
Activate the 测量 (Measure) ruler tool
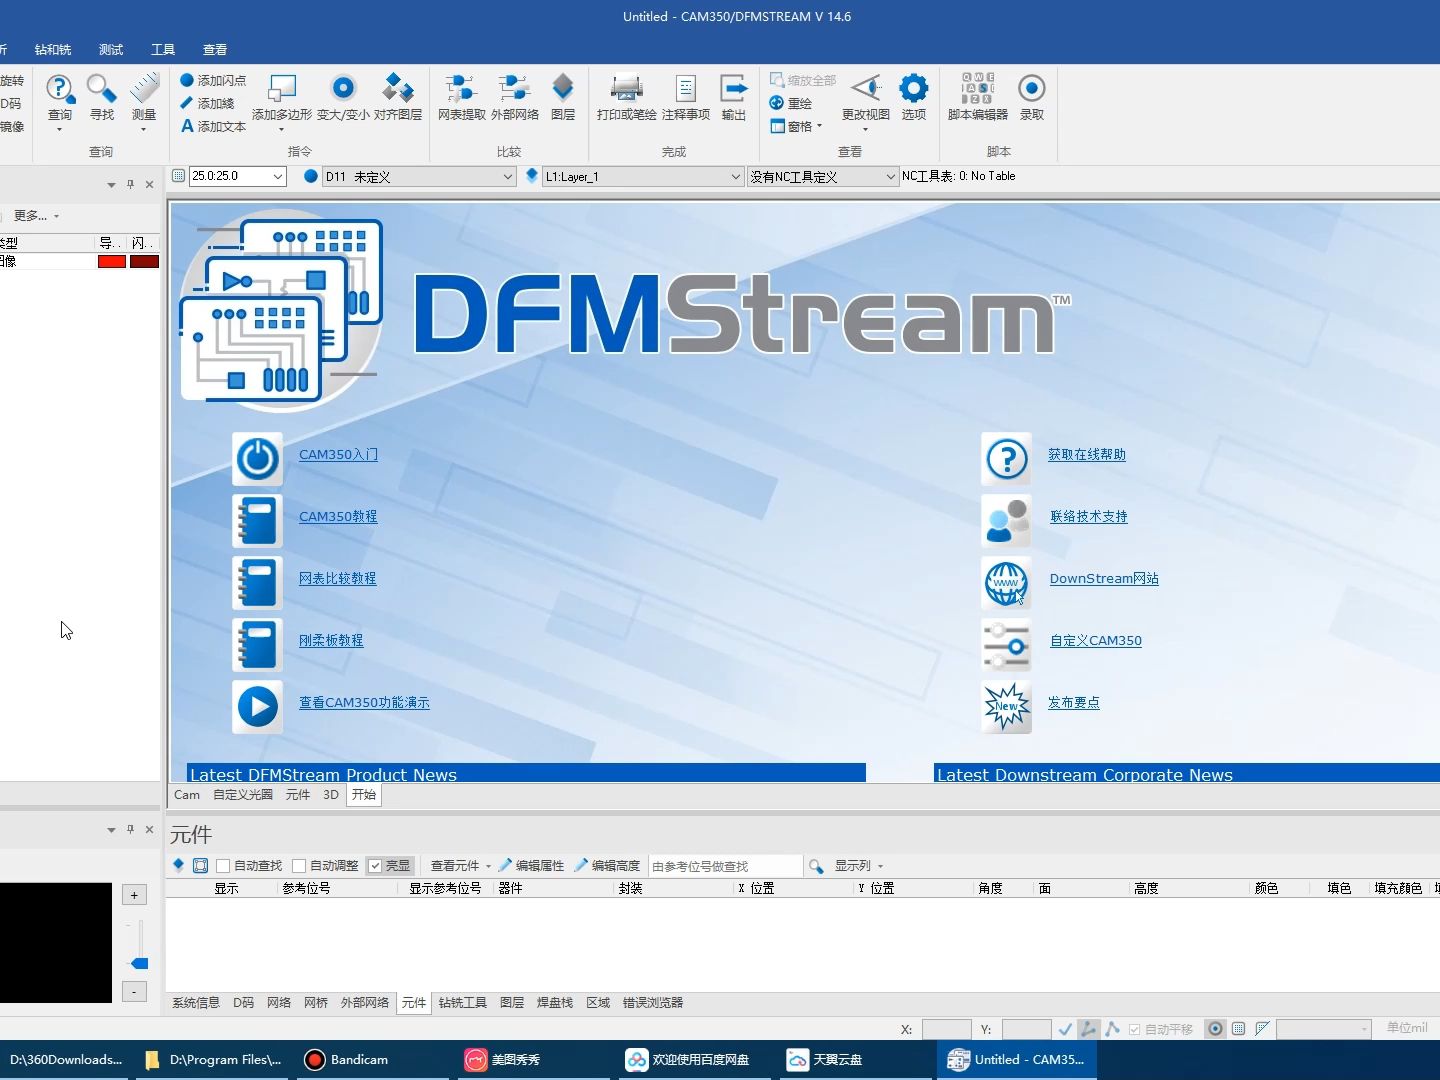point(144,99)
